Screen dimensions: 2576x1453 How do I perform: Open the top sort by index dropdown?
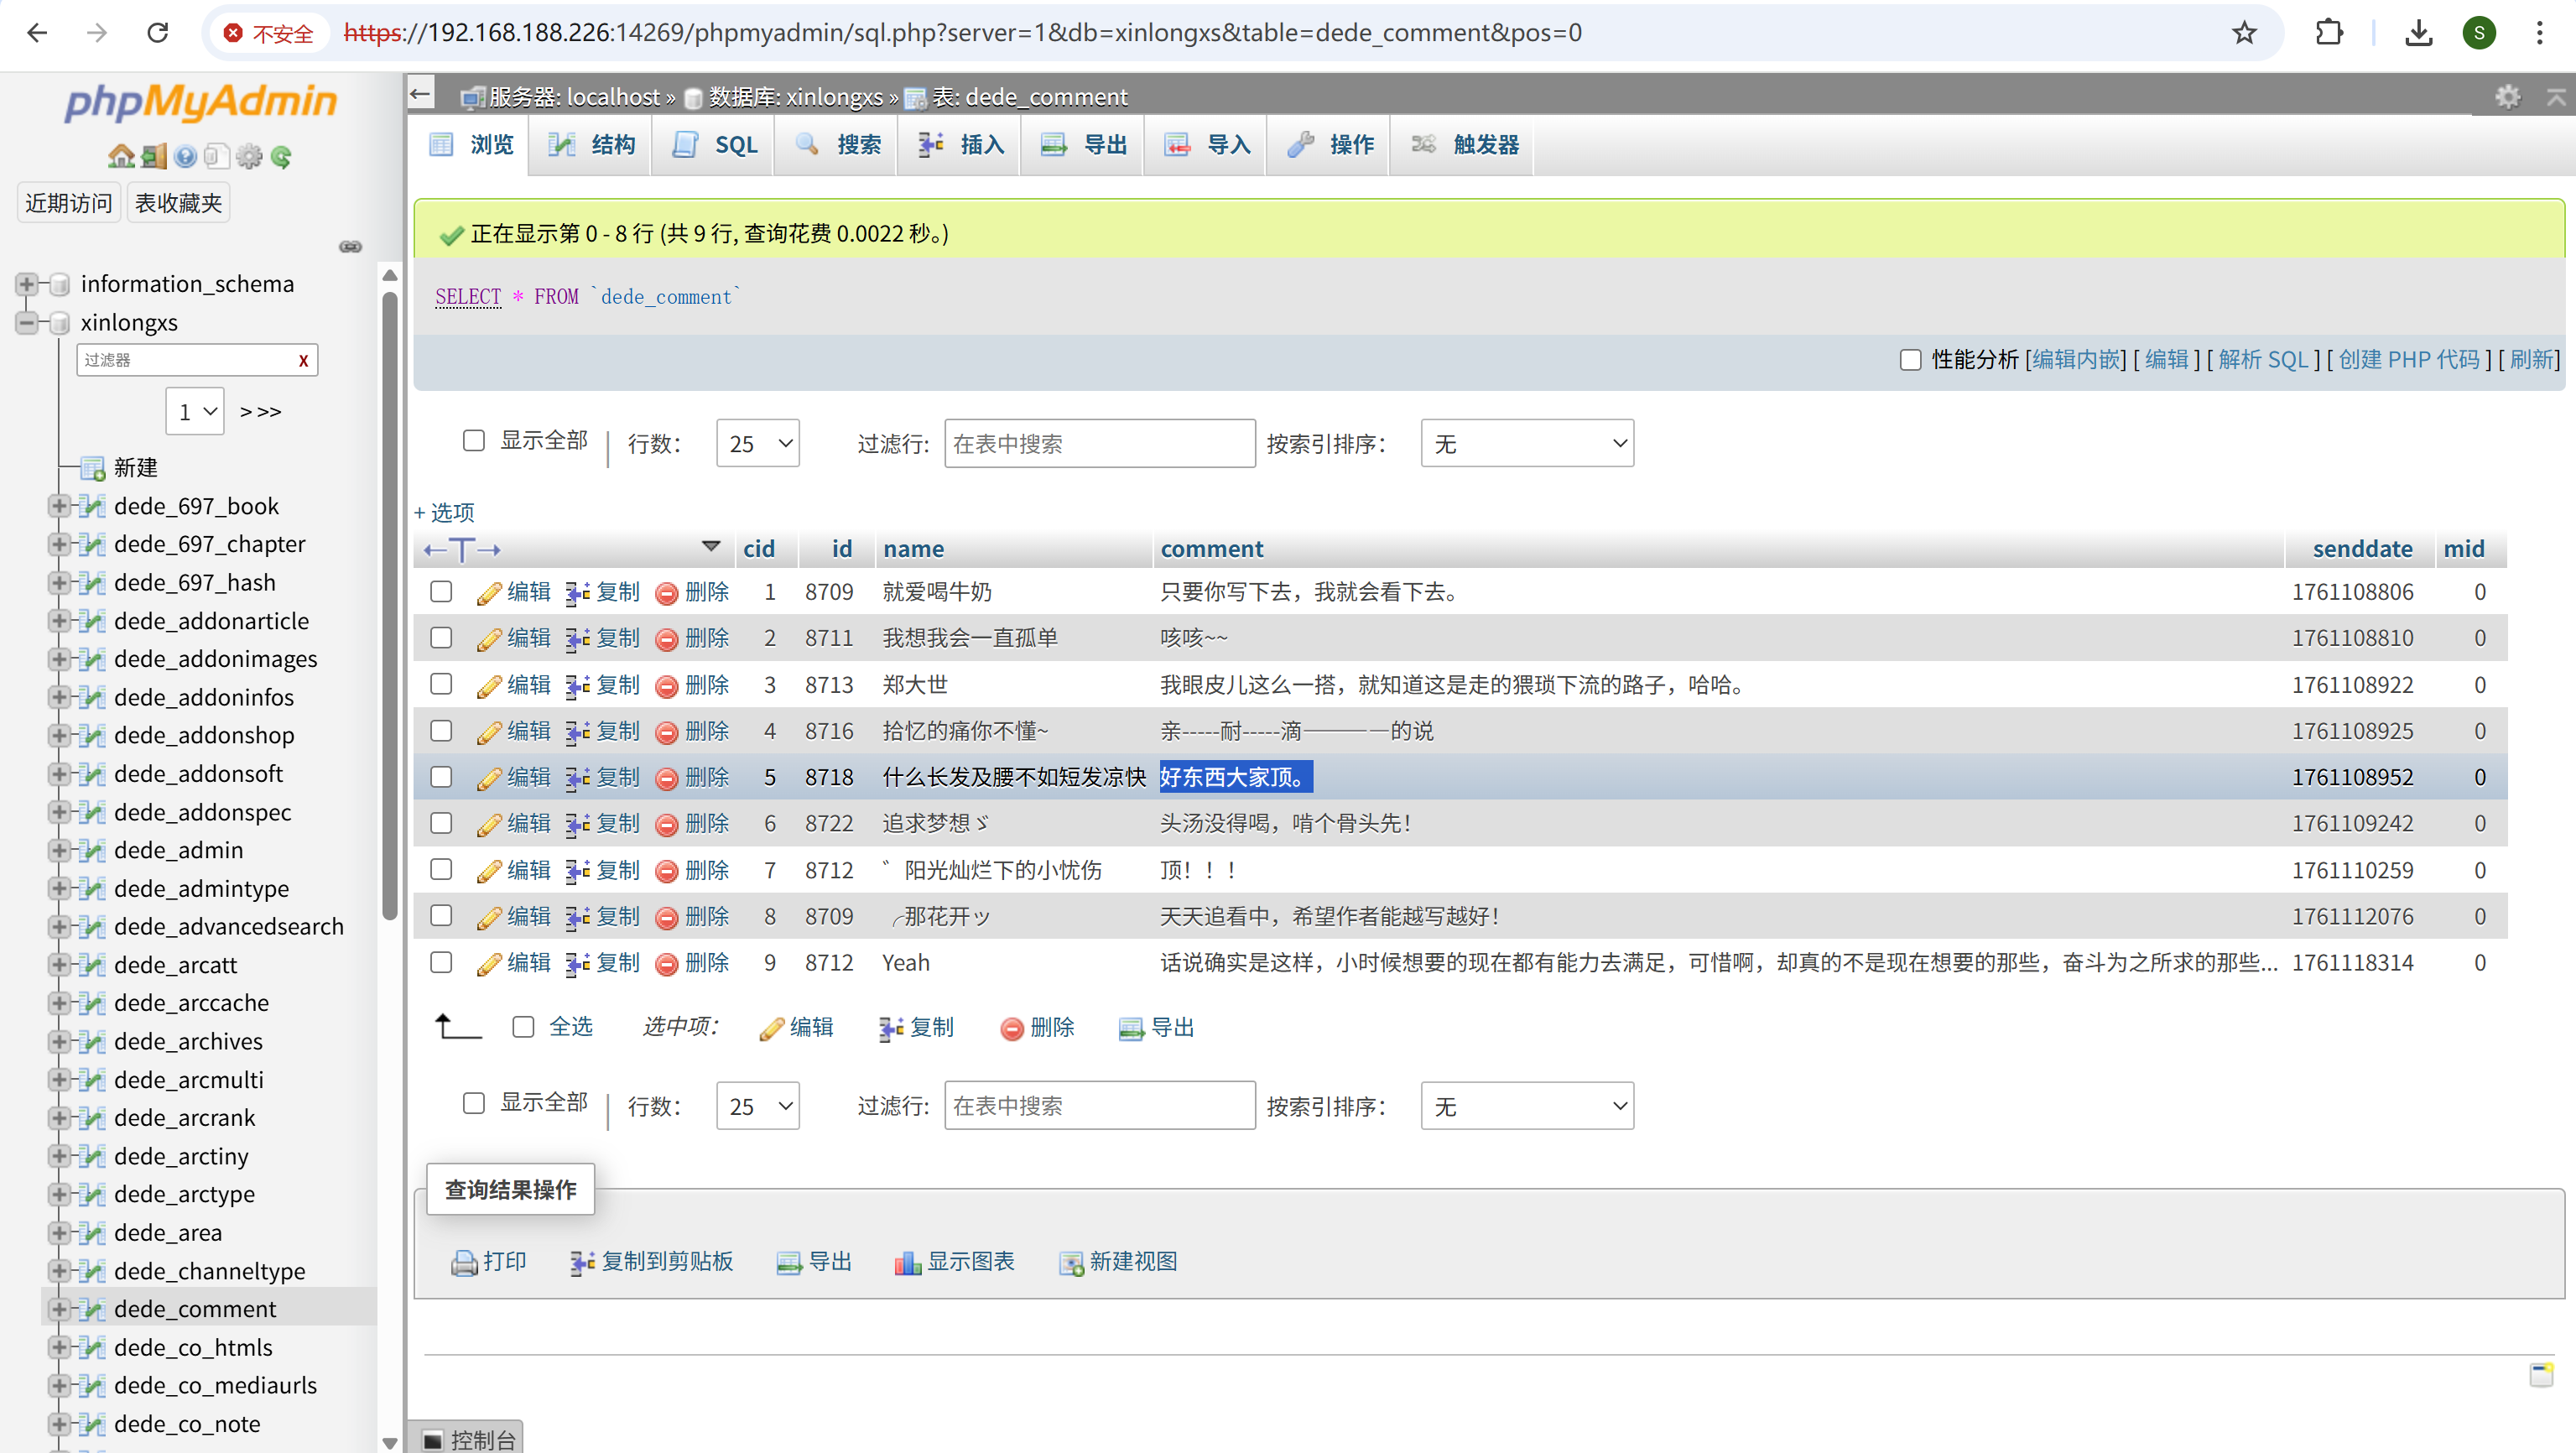pyautogui.click(x=1526, y=443)
